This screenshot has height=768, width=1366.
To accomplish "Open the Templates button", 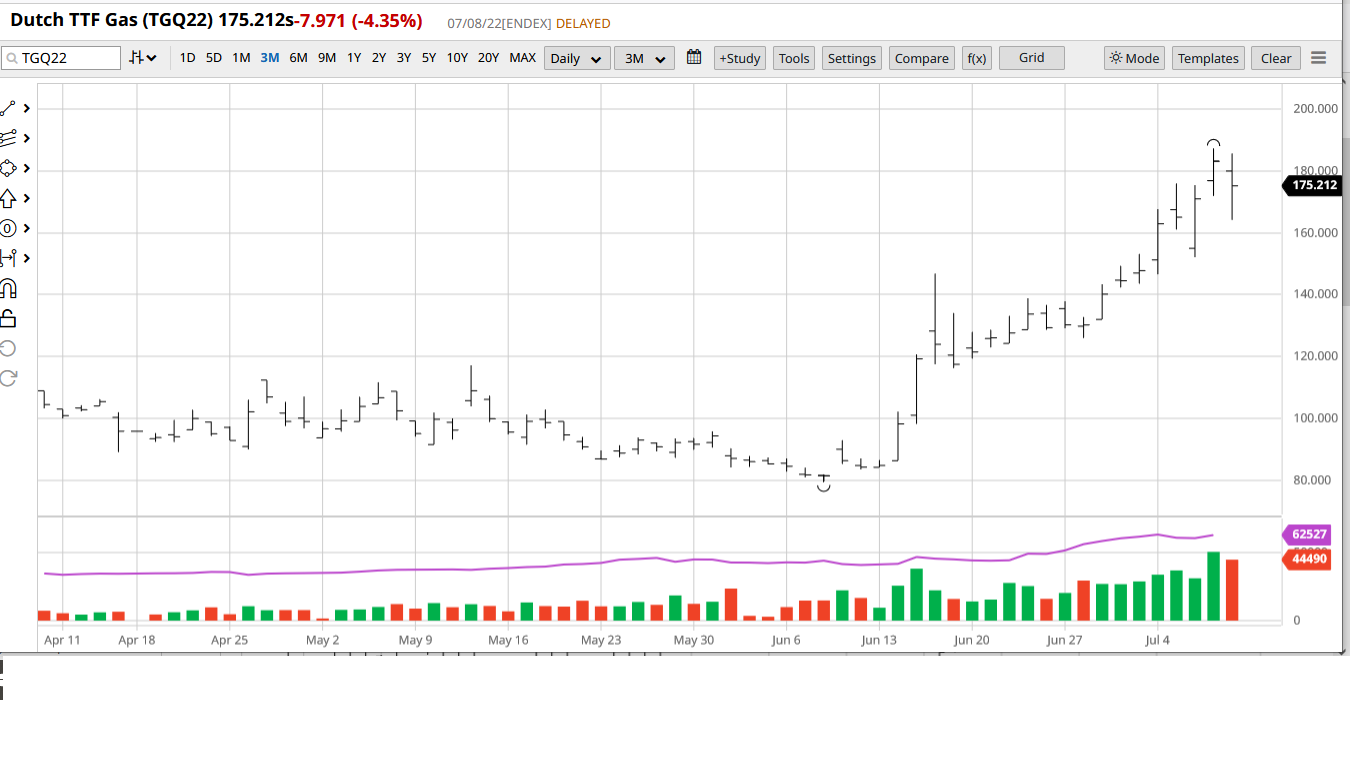I will pyautogui.click(x=1208, y=58).
